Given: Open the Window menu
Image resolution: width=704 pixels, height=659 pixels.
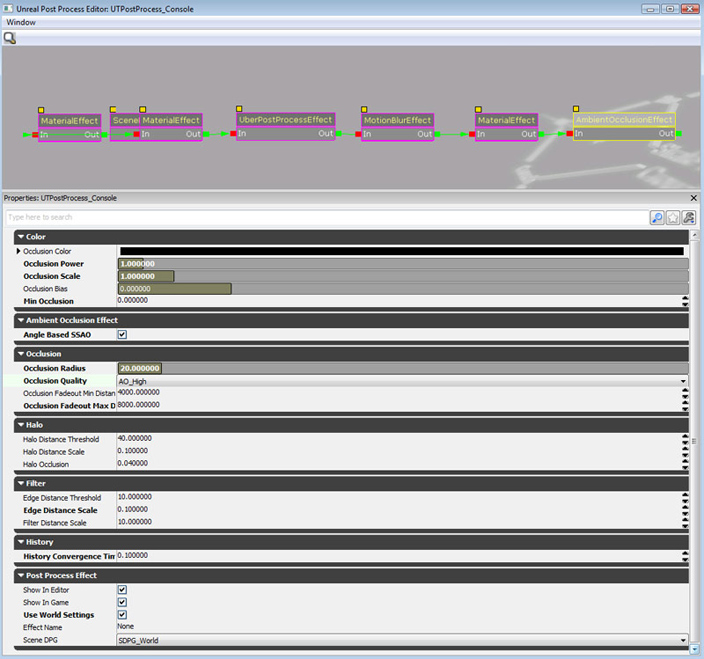Looking at the screenshot, I should click(x=21, y=22).
